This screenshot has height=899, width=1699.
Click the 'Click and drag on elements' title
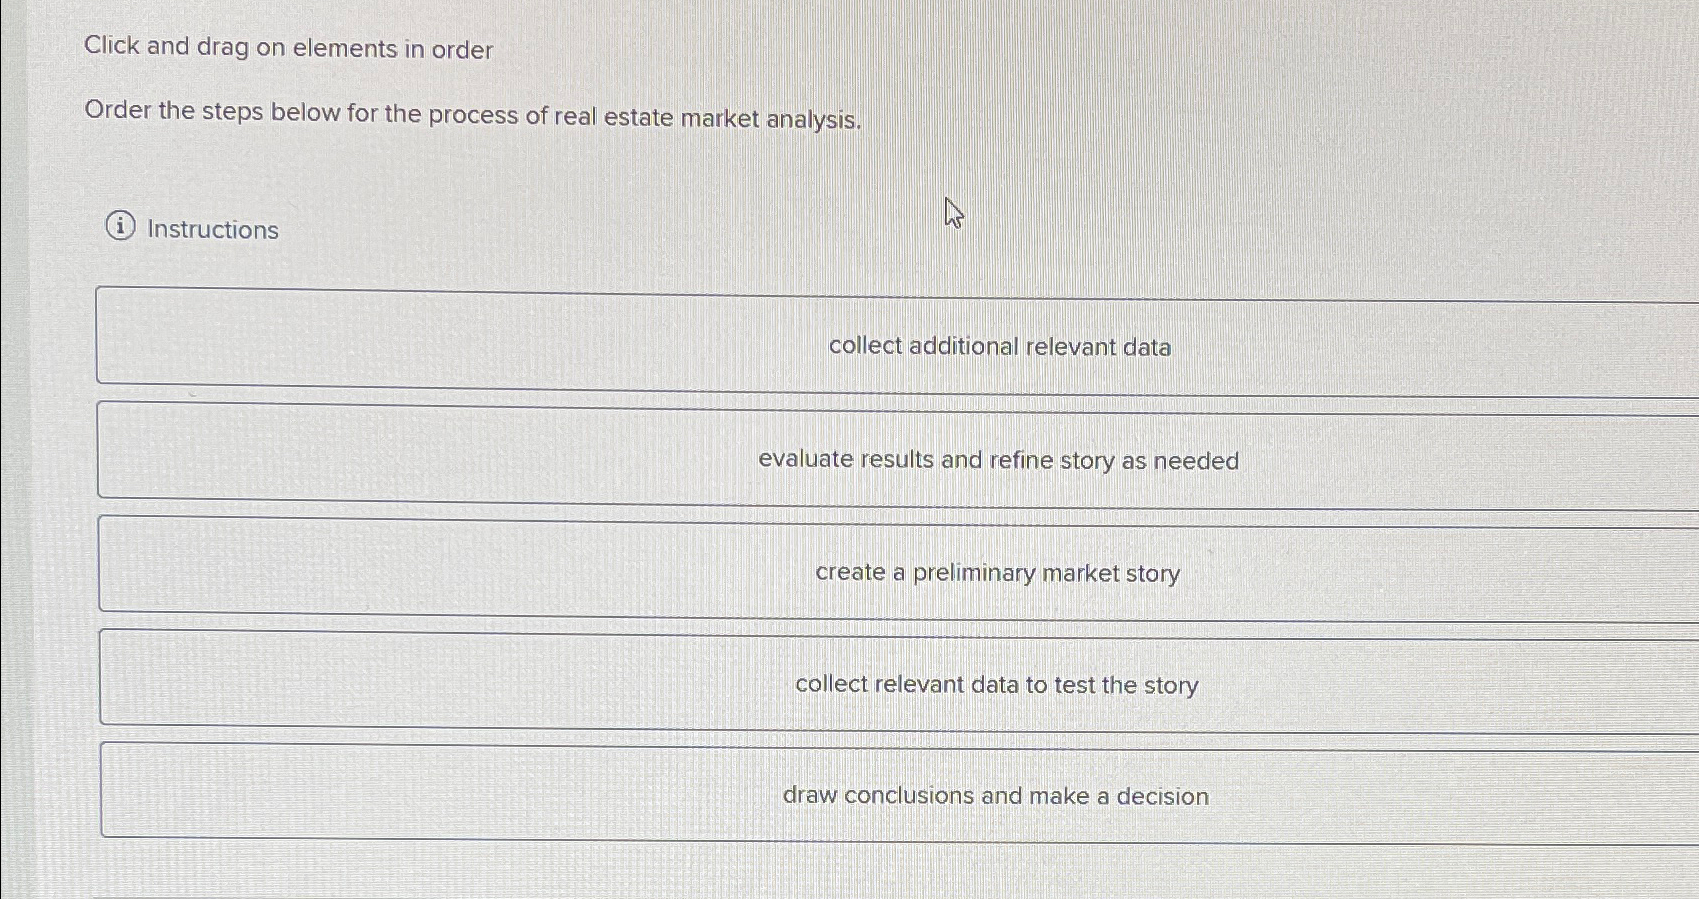(x=287, y=48)
